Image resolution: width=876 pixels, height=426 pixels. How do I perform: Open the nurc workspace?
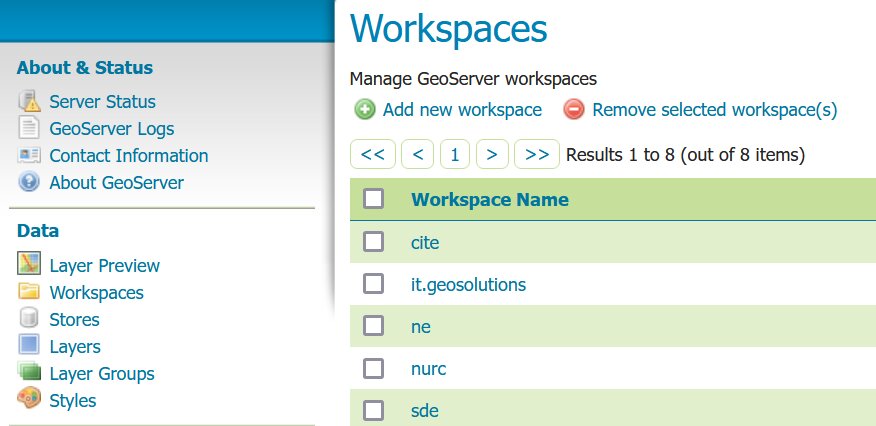click(x=429, y=369)
